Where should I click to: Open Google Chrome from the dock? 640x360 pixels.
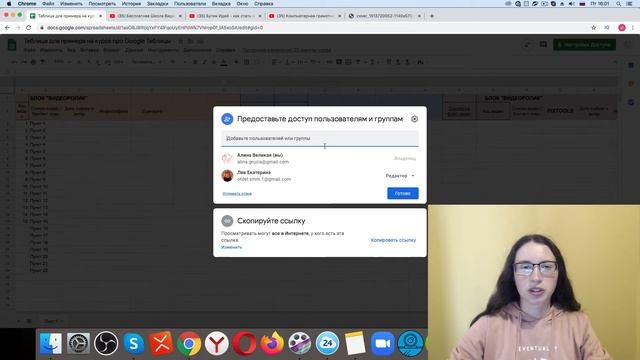tap(189, 343)
